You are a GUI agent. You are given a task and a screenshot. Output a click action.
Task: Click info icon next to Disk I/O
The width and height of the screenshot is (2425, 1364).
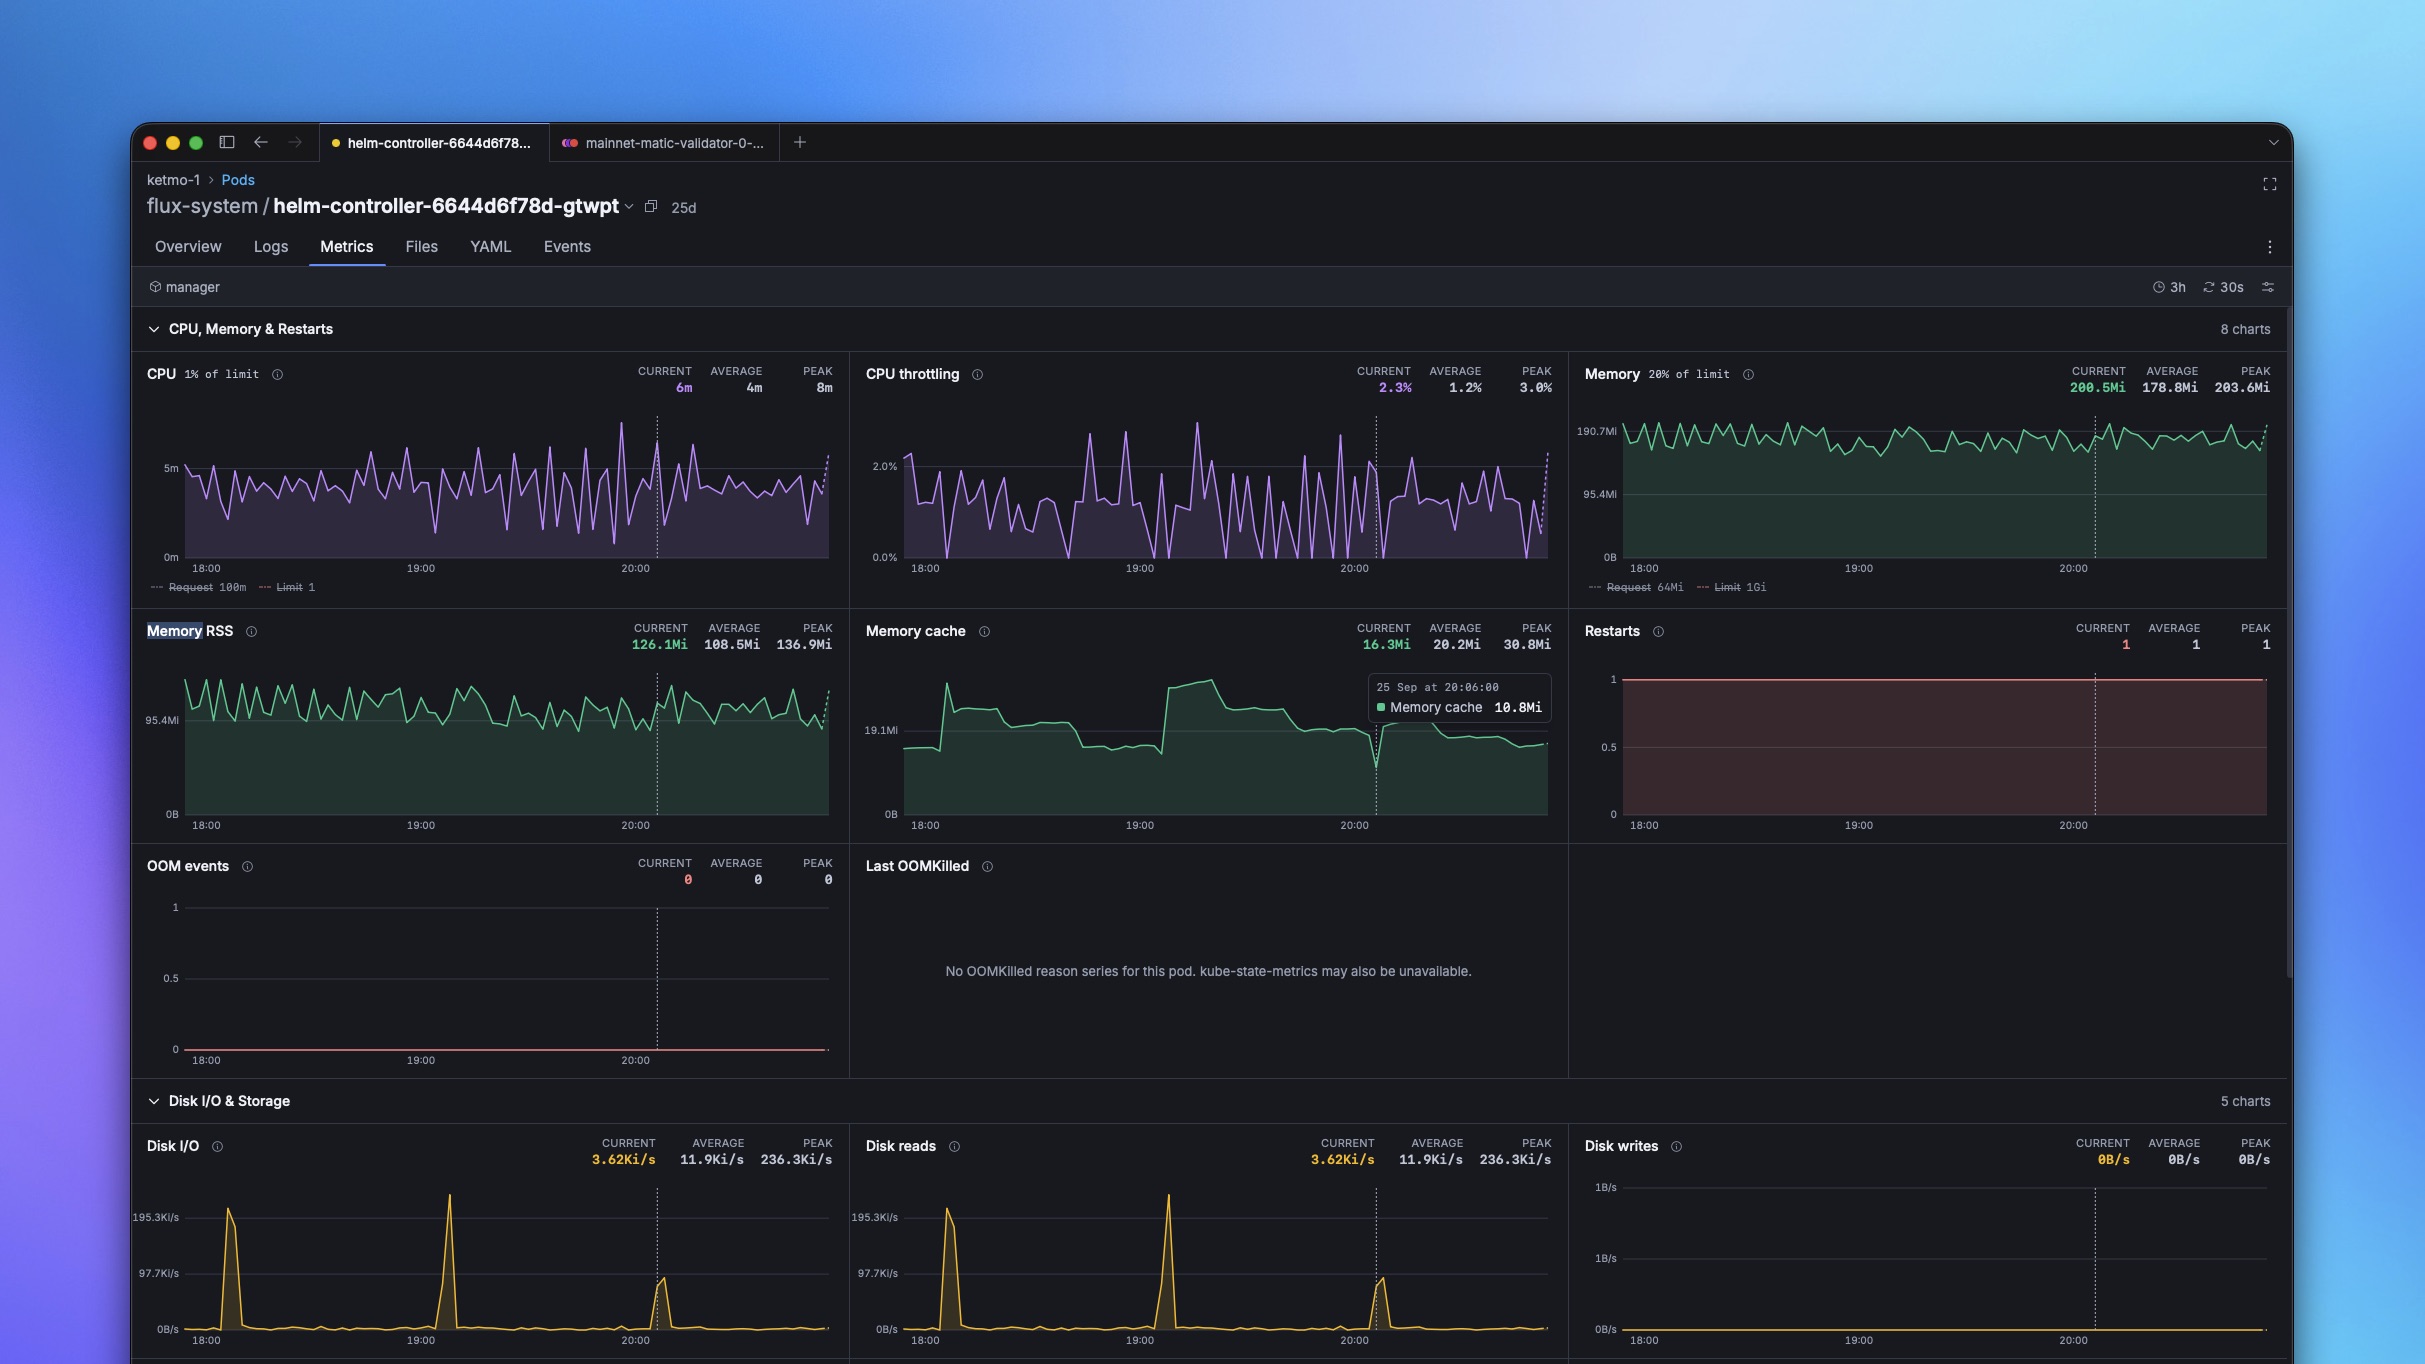pos(218,1146)
